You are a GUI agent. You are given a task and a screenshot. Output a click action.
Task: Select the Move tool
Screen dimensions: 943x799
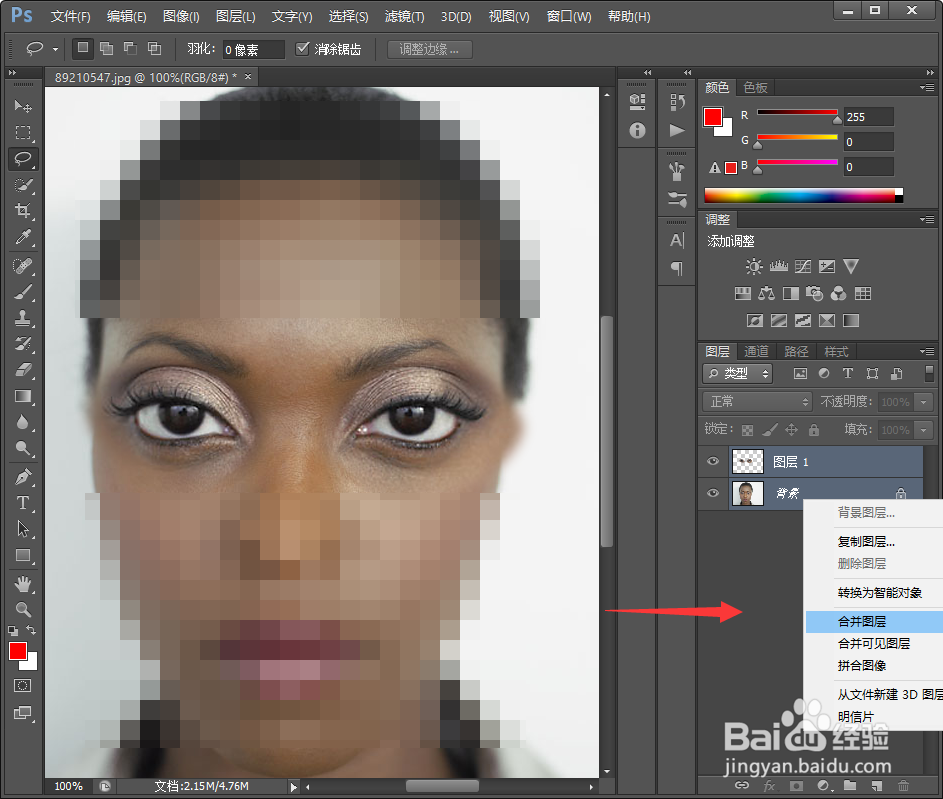tap(23, 106)
